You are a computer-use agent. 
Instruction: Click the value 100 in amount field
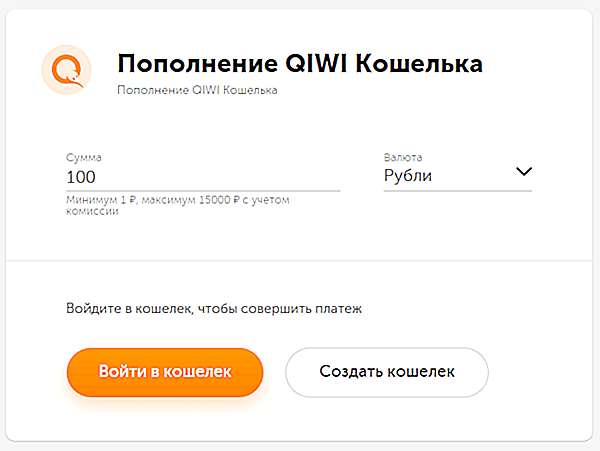[81, 177]
